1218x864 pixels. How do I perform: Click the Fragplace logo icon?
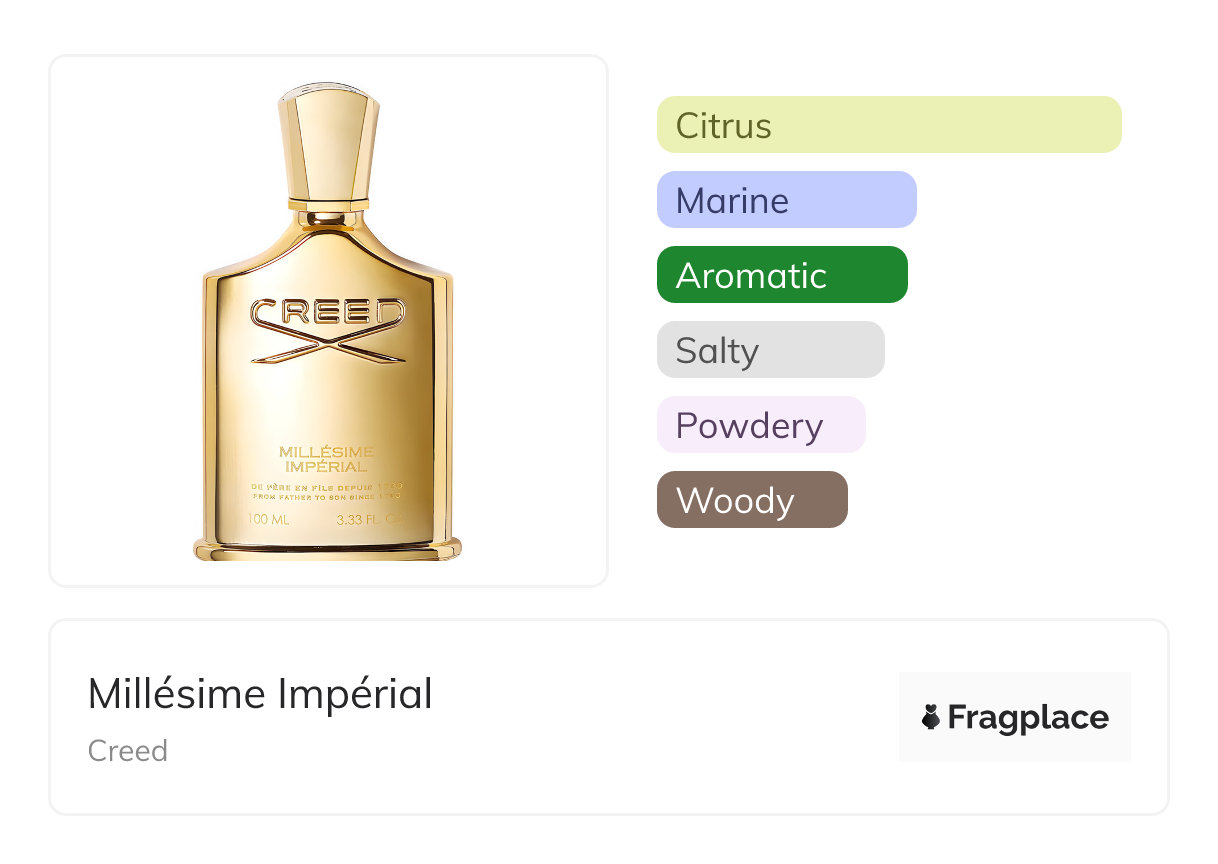click(931, 717)
